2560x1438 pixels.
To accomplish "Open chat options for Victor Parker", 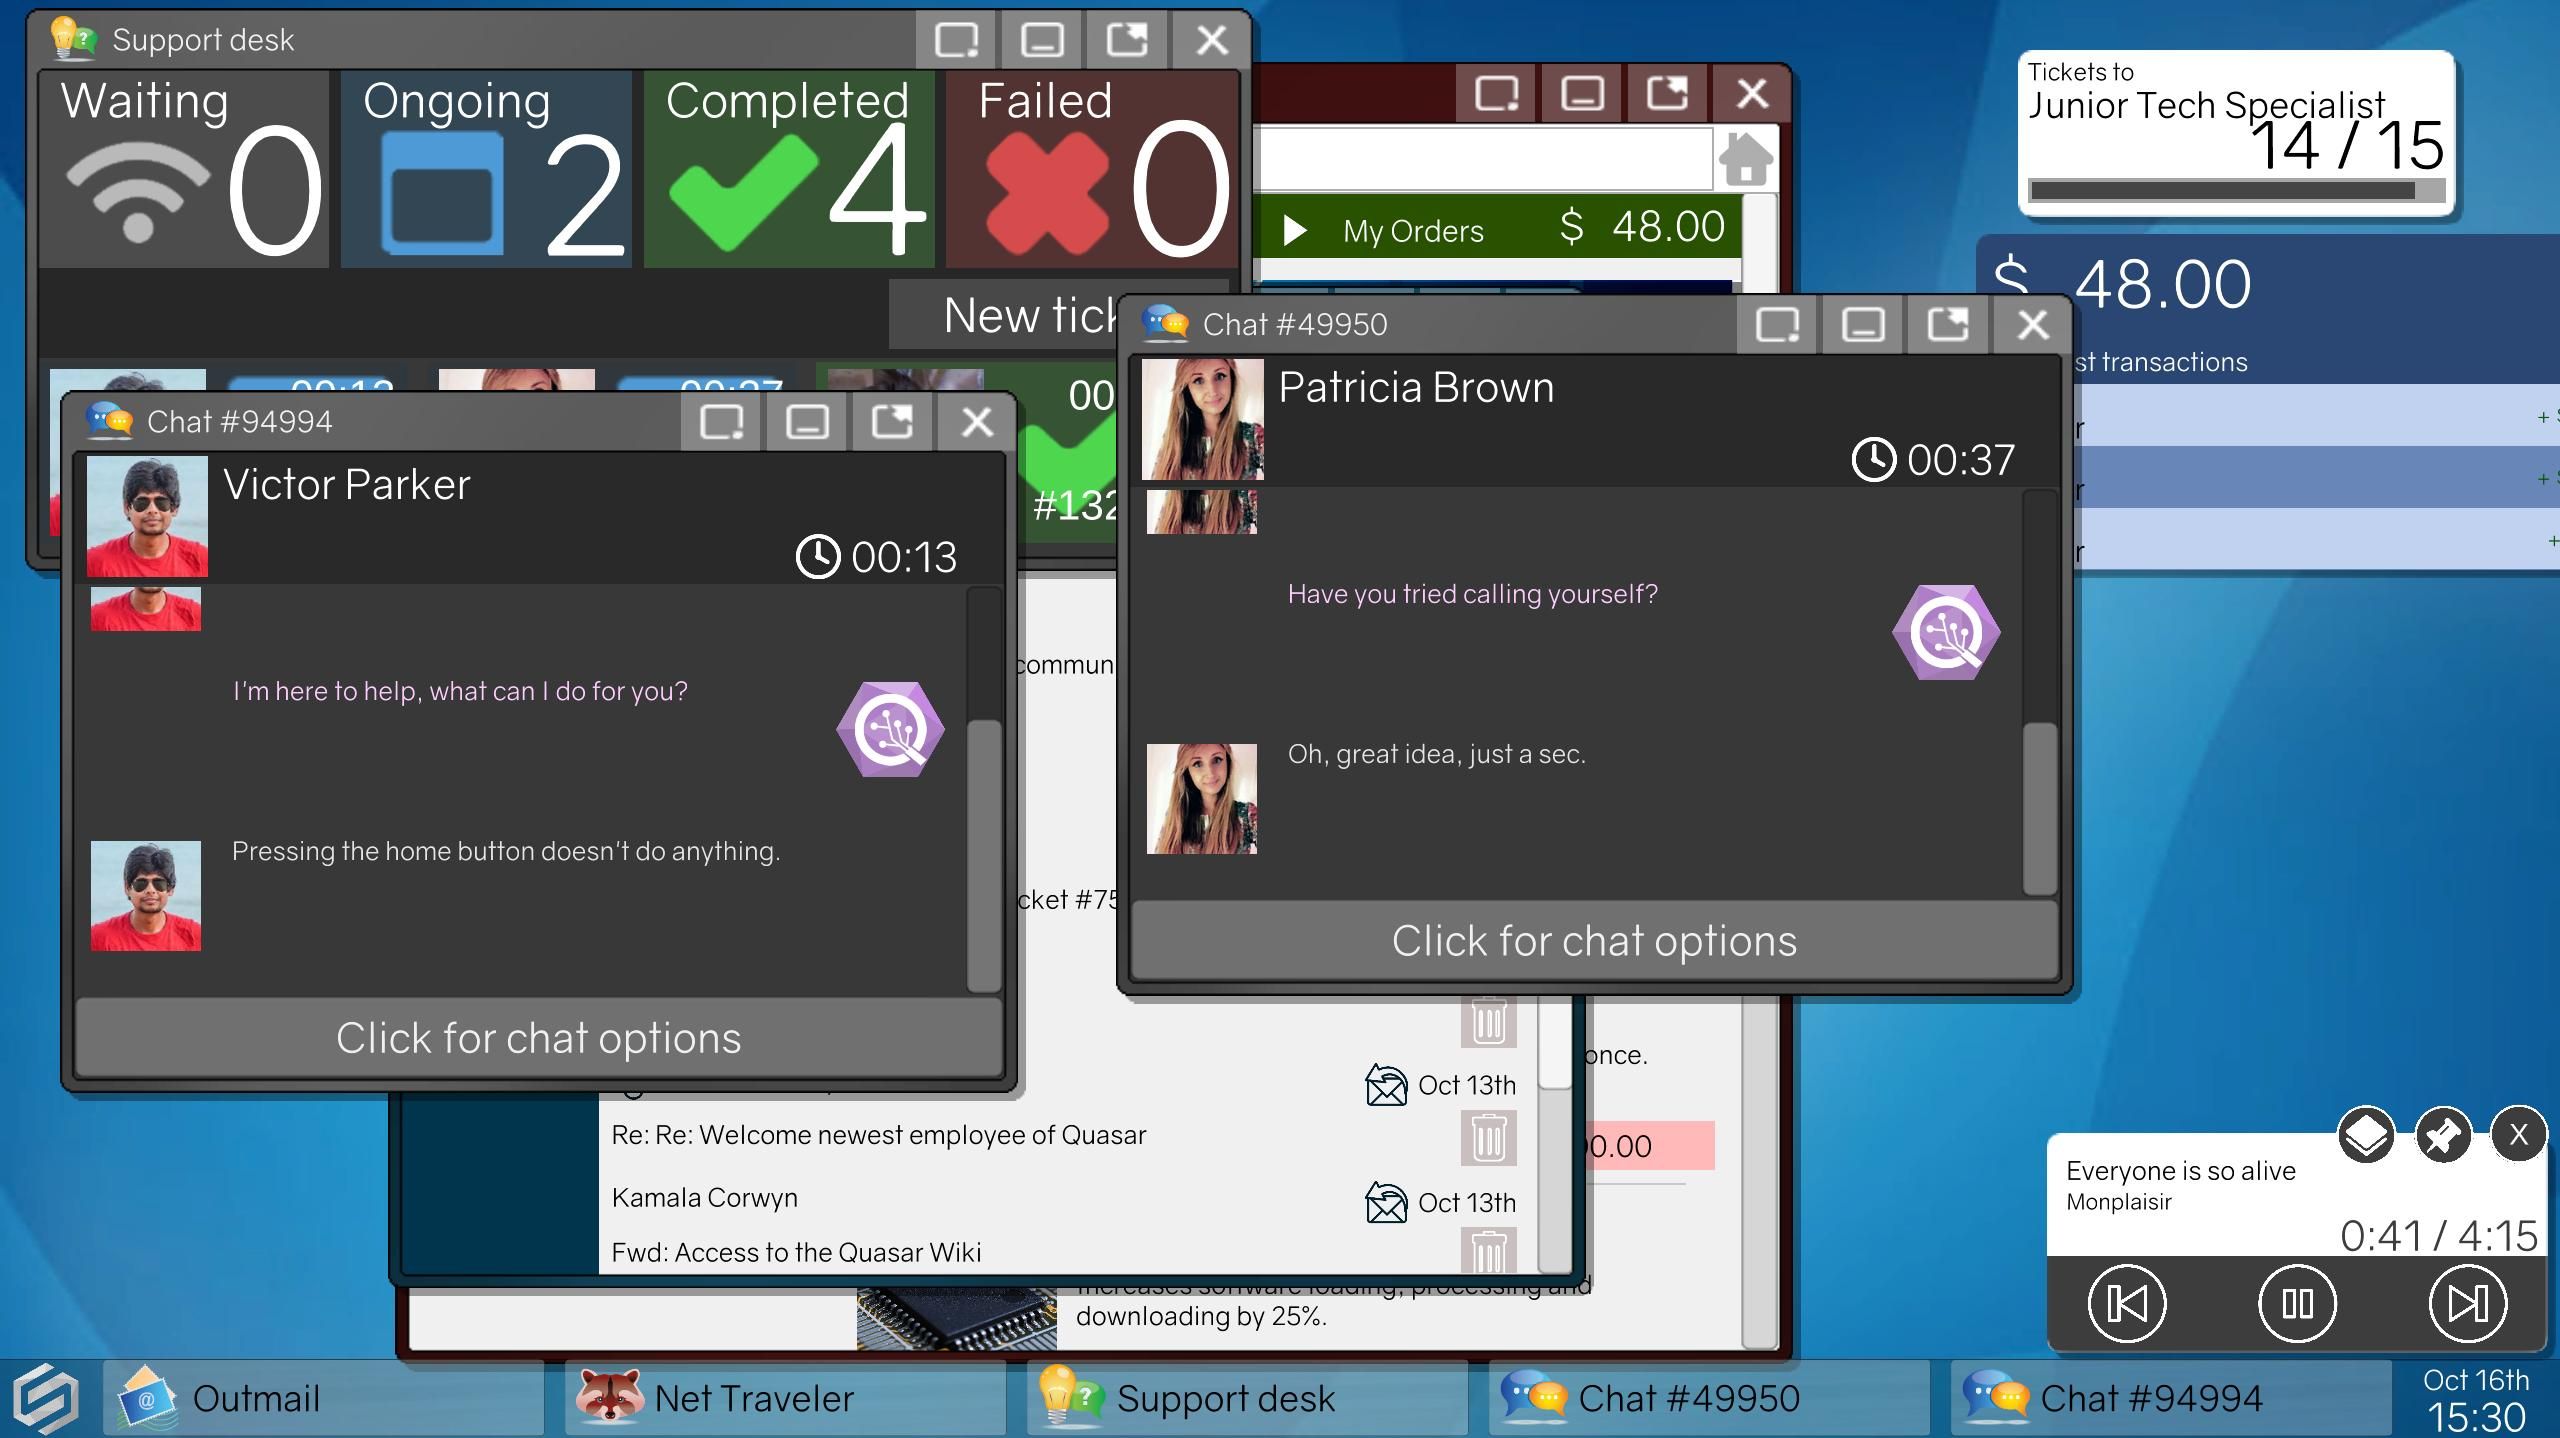I will click(x=540, y=1037).
